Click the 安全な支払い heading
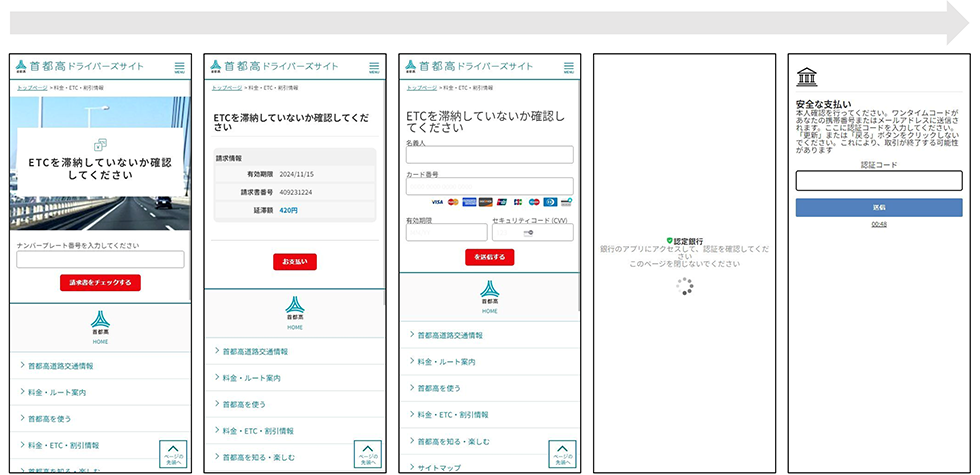This screenshot has height=475, width=980. [824, 104]
